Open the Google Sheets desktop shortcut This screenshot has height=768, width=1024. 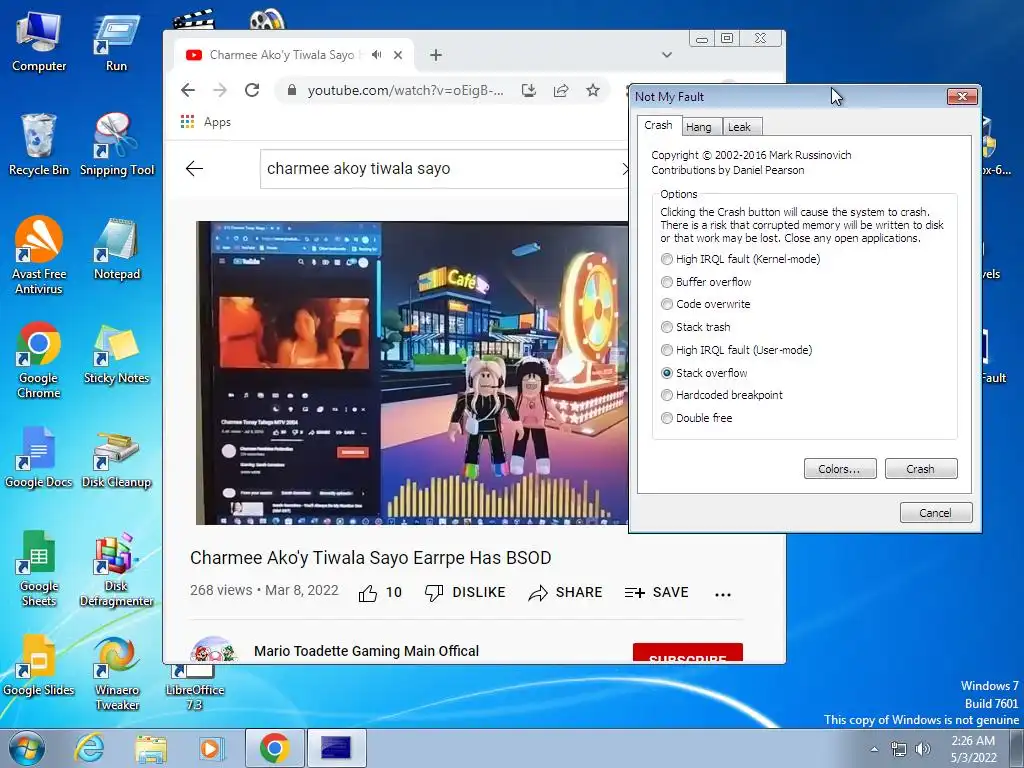pyautogui.click(x=39, y=568)
